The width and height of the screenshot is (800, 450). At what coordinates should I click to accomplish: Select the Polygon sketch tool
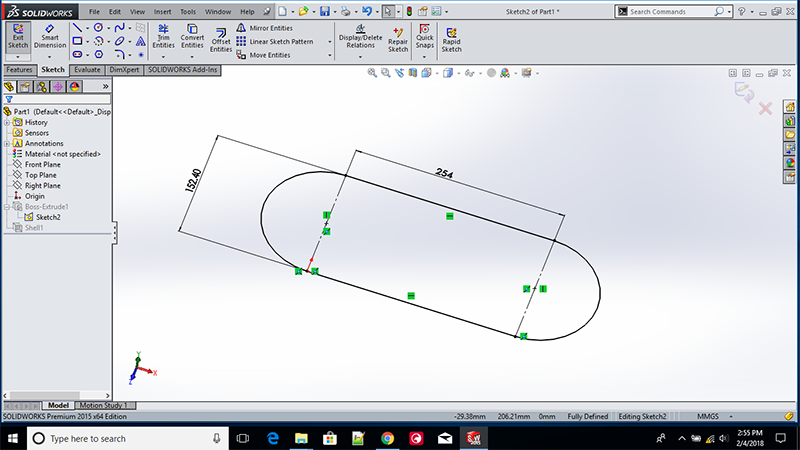(x=98, y=54)
